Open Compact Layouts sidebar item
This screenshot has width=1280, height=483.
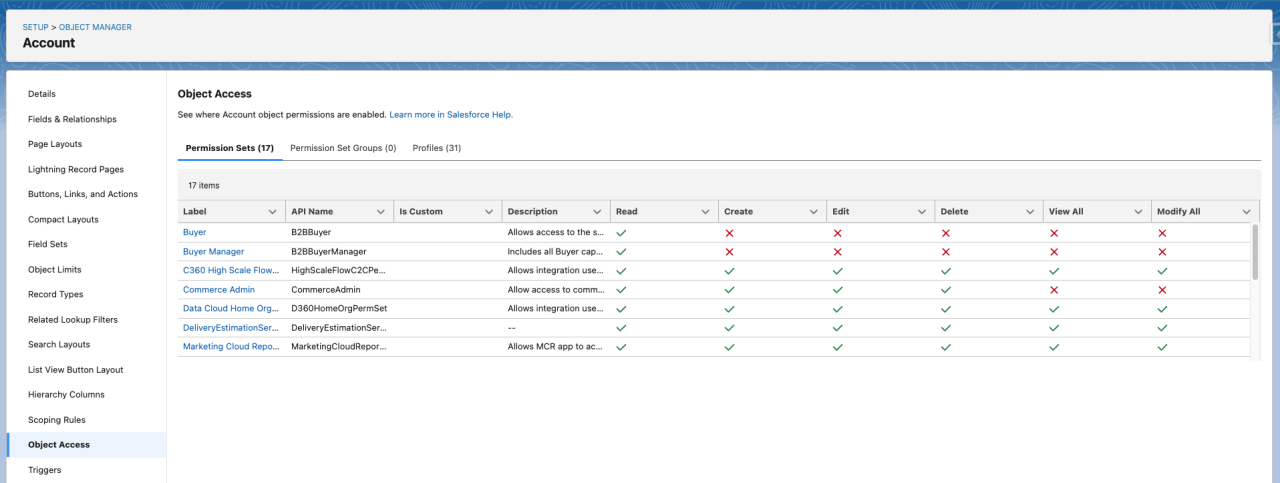point(63,219)
